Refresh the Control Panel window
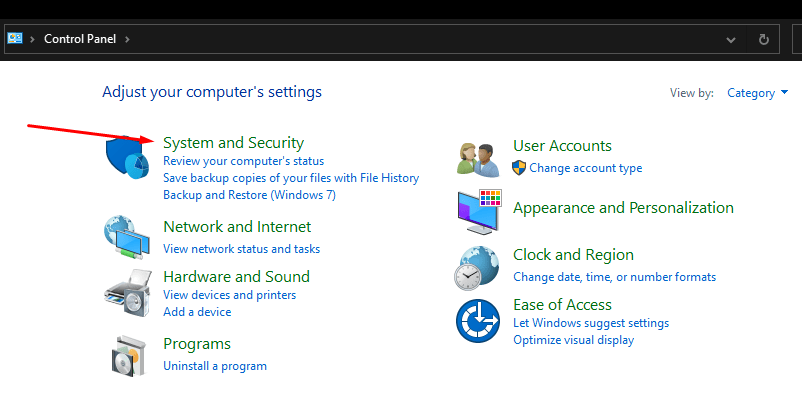This screenshot has width=802, height=419. pyautogui.click(x=763, y=39)
